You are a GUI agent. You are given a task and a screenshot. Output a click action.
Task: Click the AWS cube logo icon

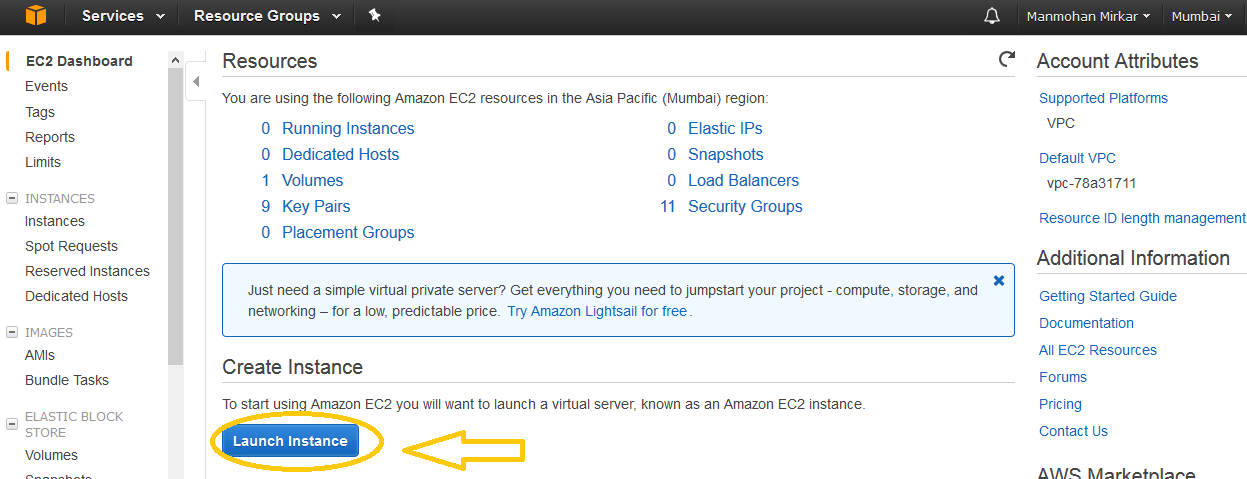[36, 16]
